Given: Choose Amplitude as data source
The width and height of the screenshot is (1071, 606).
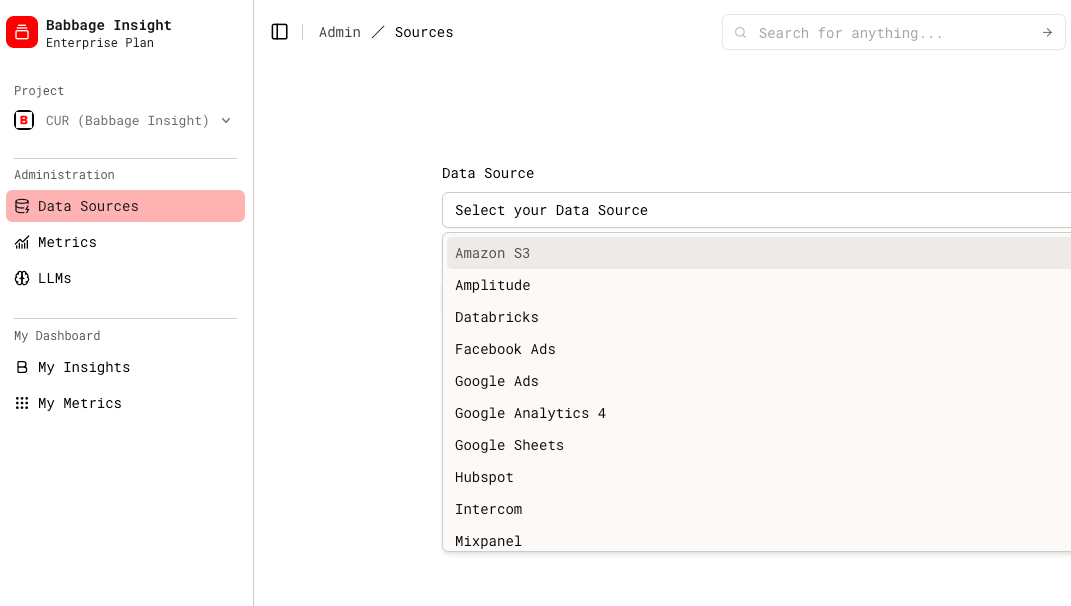Looking at the screenshot, I should (x=759, y=286).
